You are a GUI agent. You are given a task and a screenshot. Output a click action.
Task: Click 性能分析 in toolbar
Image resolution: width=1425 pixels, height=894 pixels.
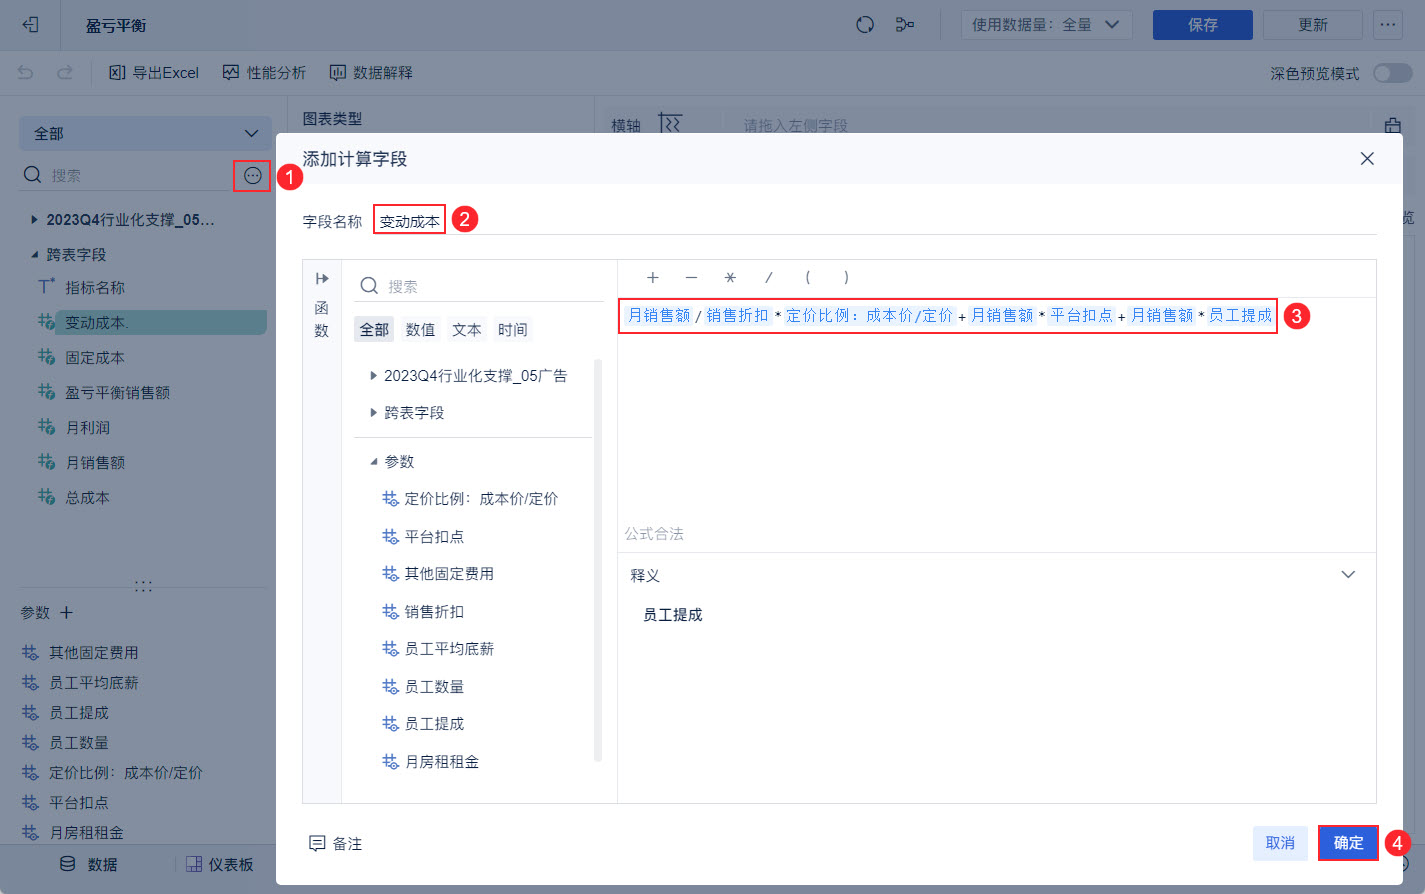(x=264, y=72)
